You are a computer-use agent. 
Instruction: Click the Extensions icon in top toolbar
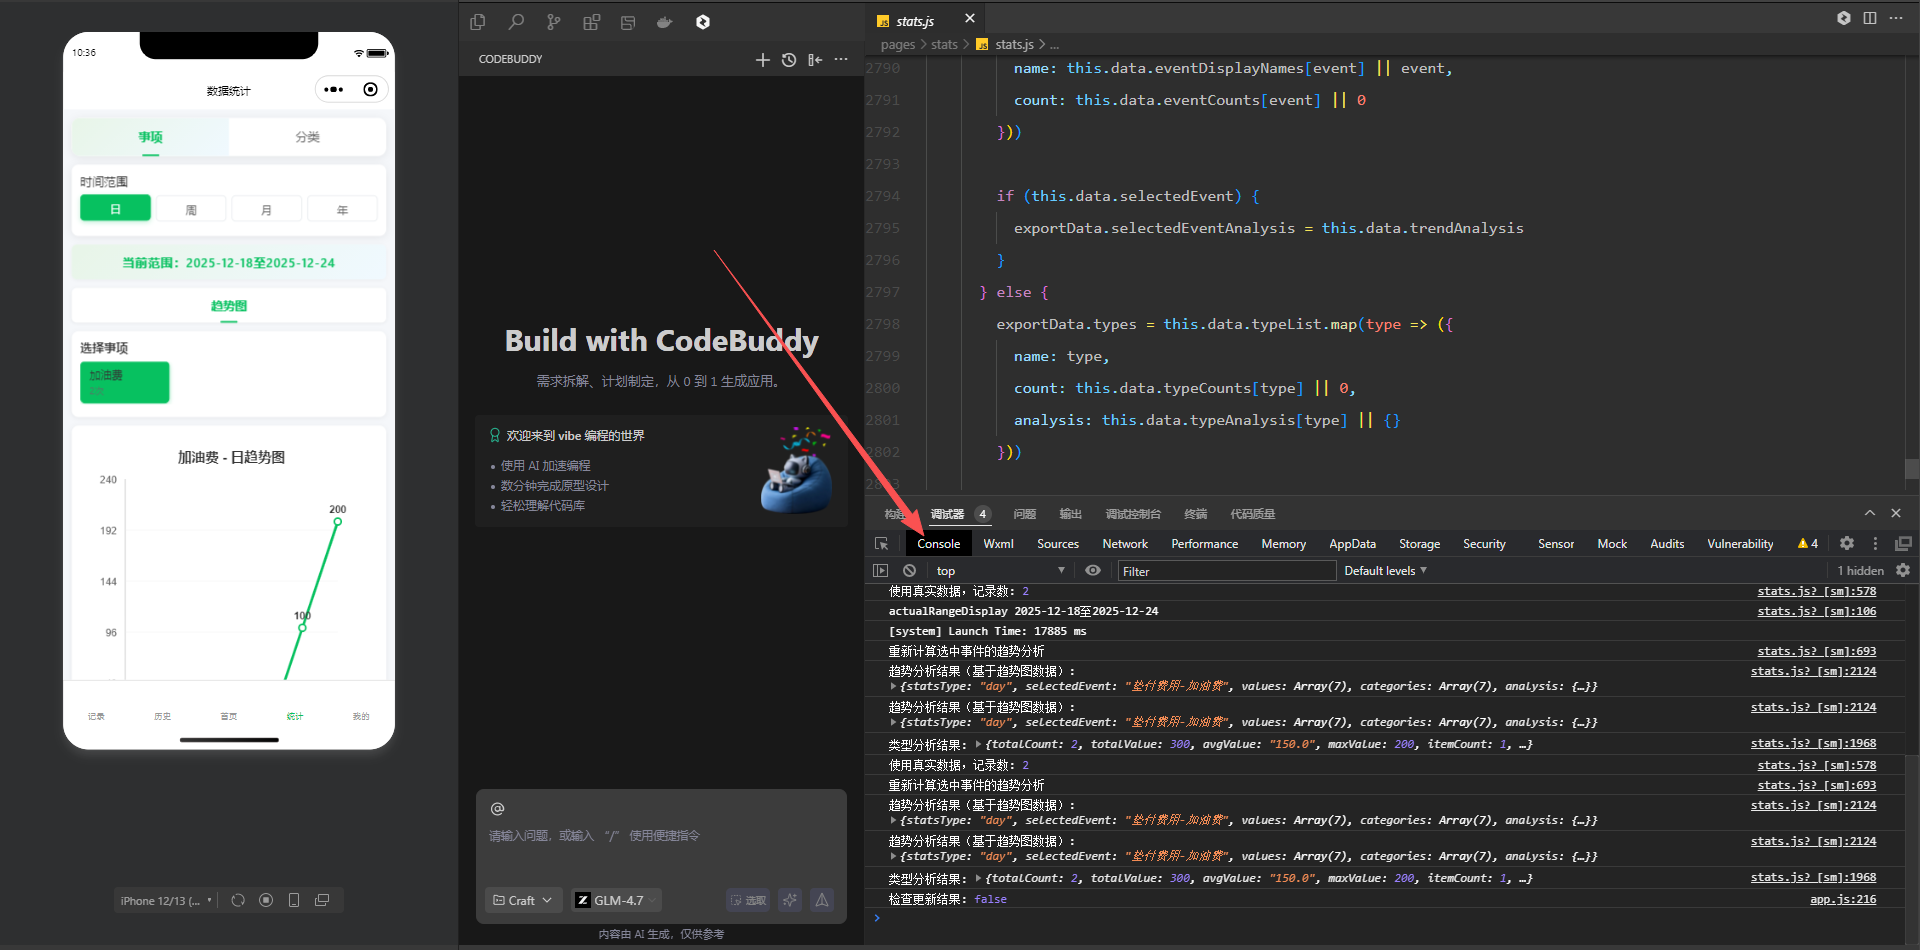pyautogui.click(x=591, y=22)
